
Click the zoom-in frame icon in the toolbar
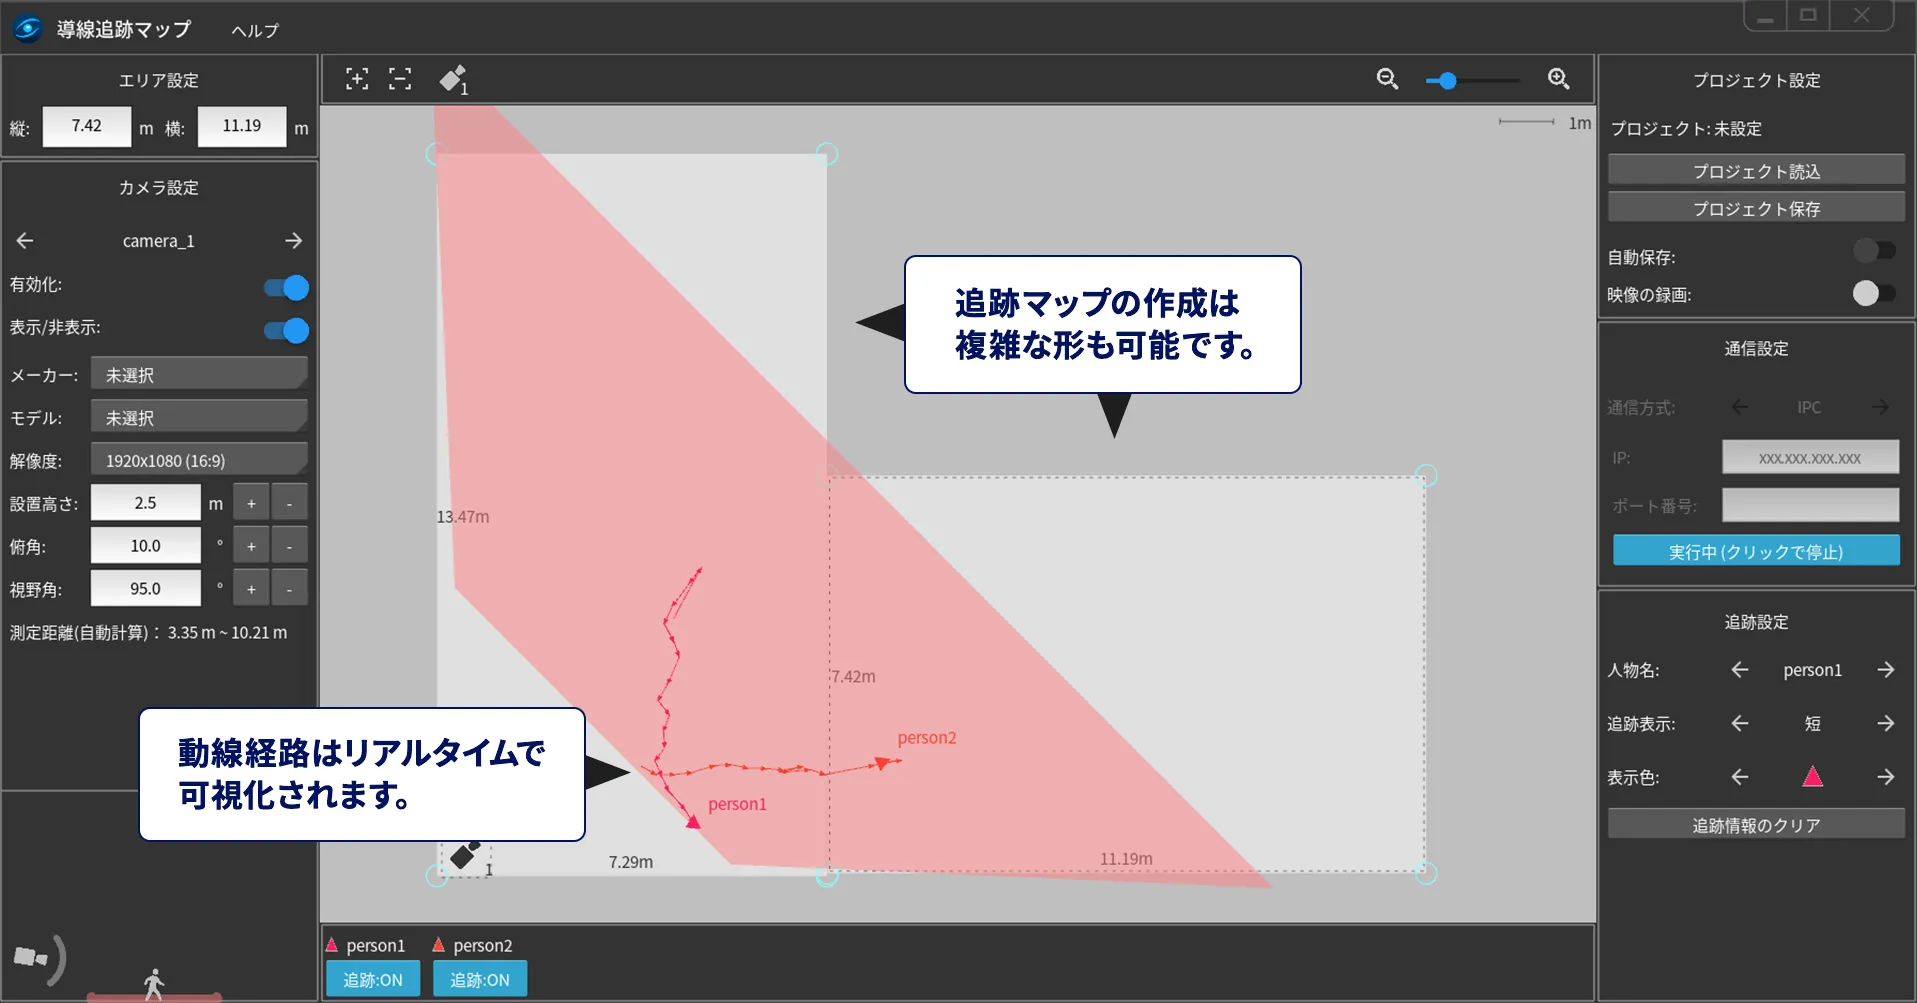[x=357, y=79]
